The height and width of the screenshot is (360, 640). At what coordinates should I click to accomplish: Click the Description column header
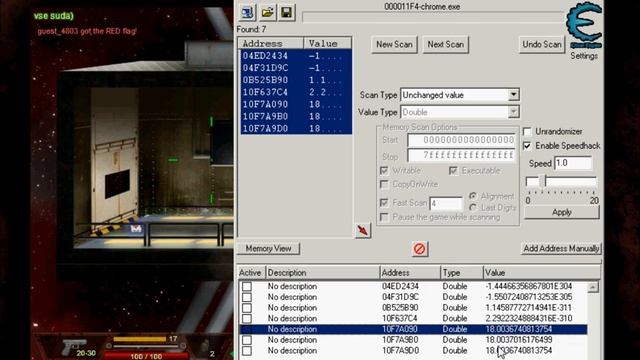[x=322, y=273]
